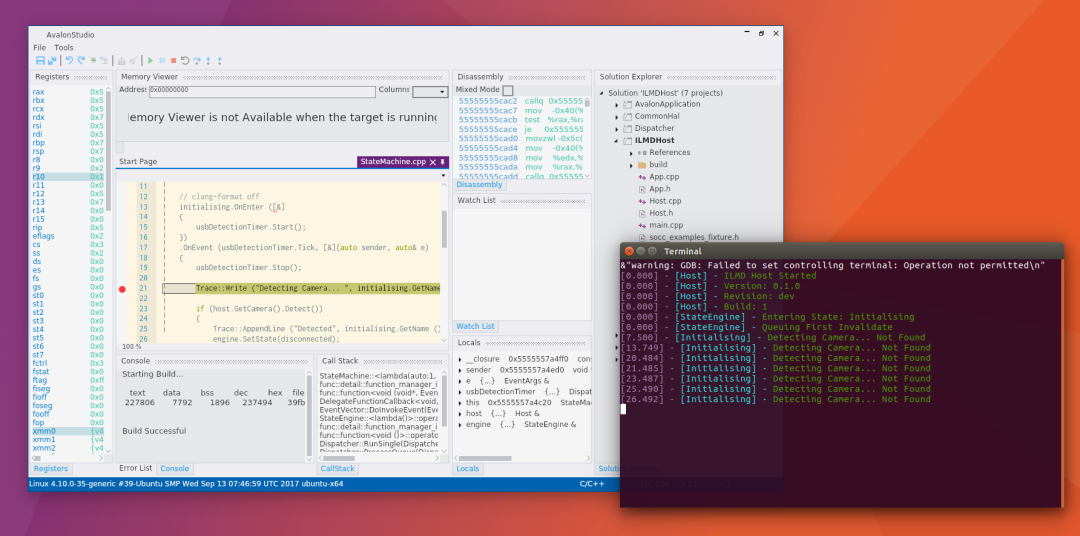This screenshot has height=536, width=1080.
Task: Open the Columns dropdown in Memory Viewer
Action: (430, 92)
